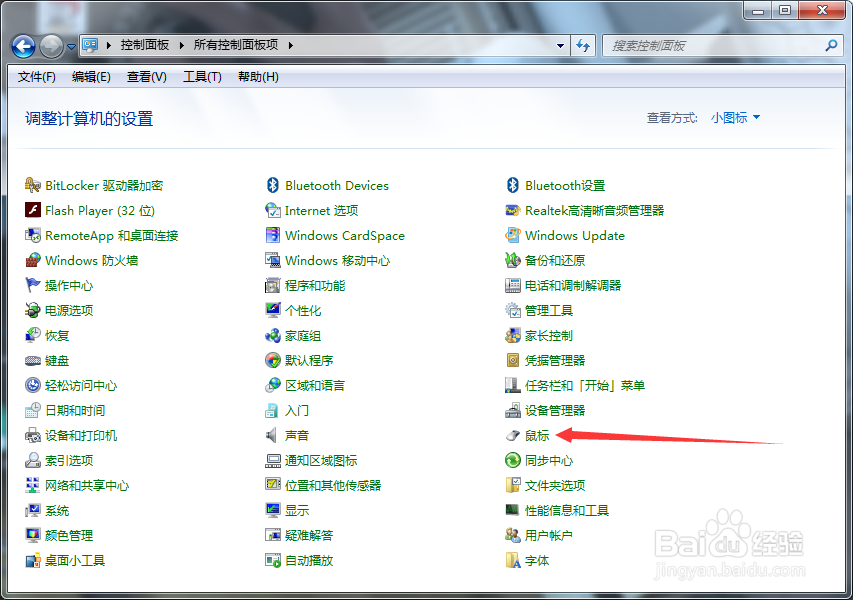Expand the address bar history dropdown arrow

560,46
